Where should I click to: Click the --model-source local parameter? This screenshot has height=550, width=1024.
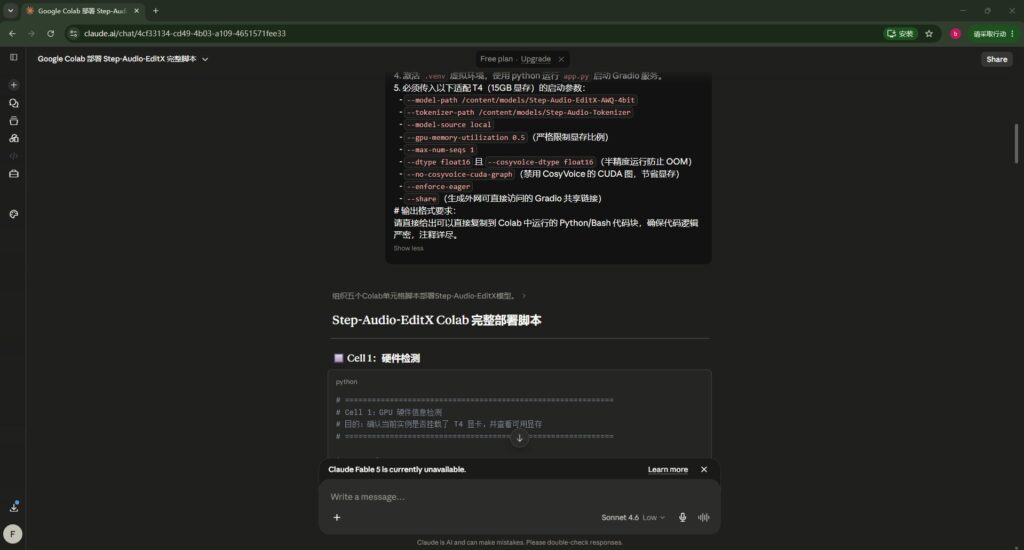tap(449, 125)
